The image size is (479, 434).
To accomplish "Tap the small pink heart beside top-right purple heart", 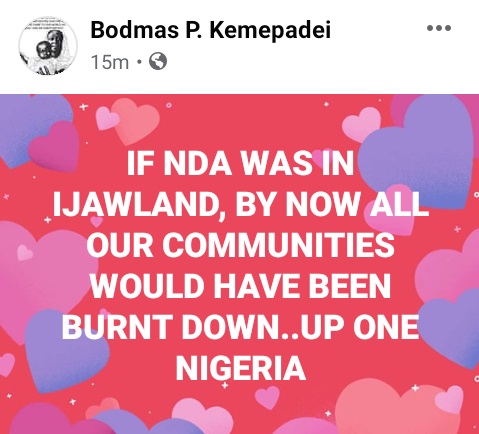I will 361,124.
